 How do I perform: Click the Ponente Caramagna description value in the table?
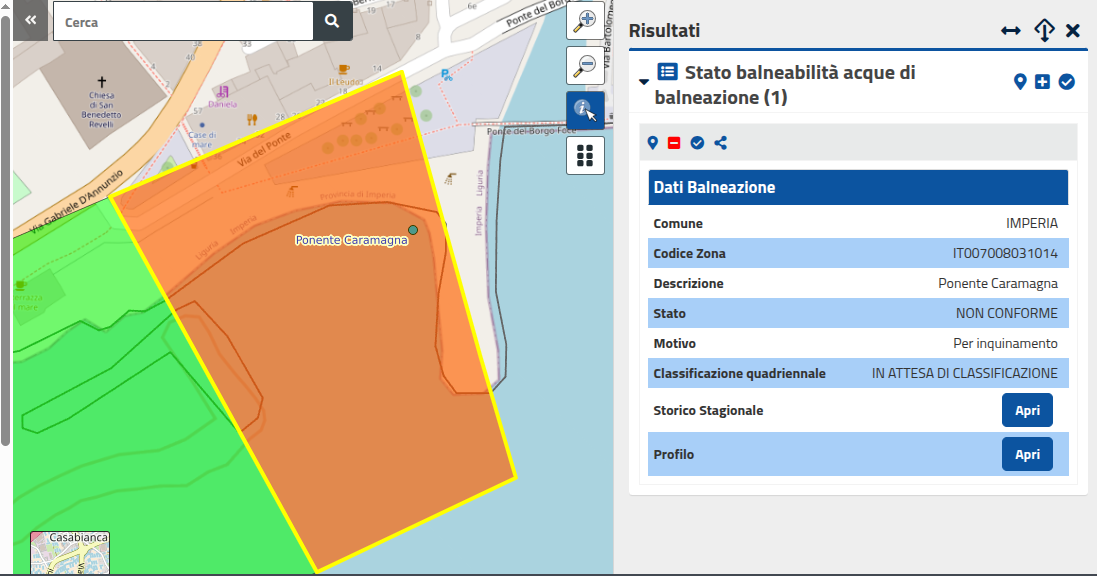pyautogui.click(x=998, y=283)
